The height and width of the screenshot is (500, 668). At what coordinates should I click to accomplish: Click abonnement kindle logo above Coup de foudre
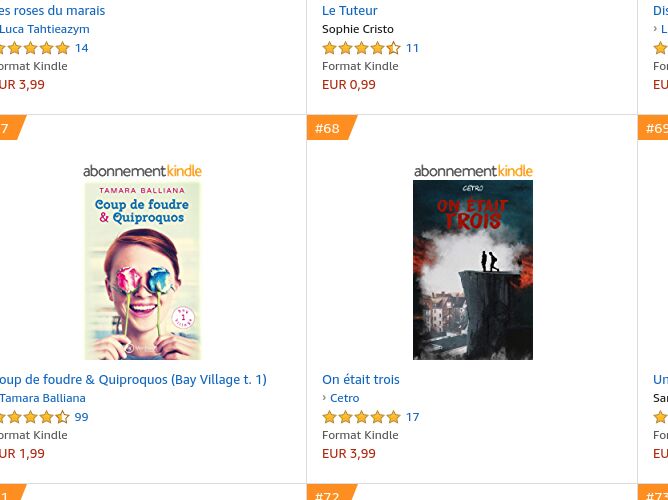(142, 171)
